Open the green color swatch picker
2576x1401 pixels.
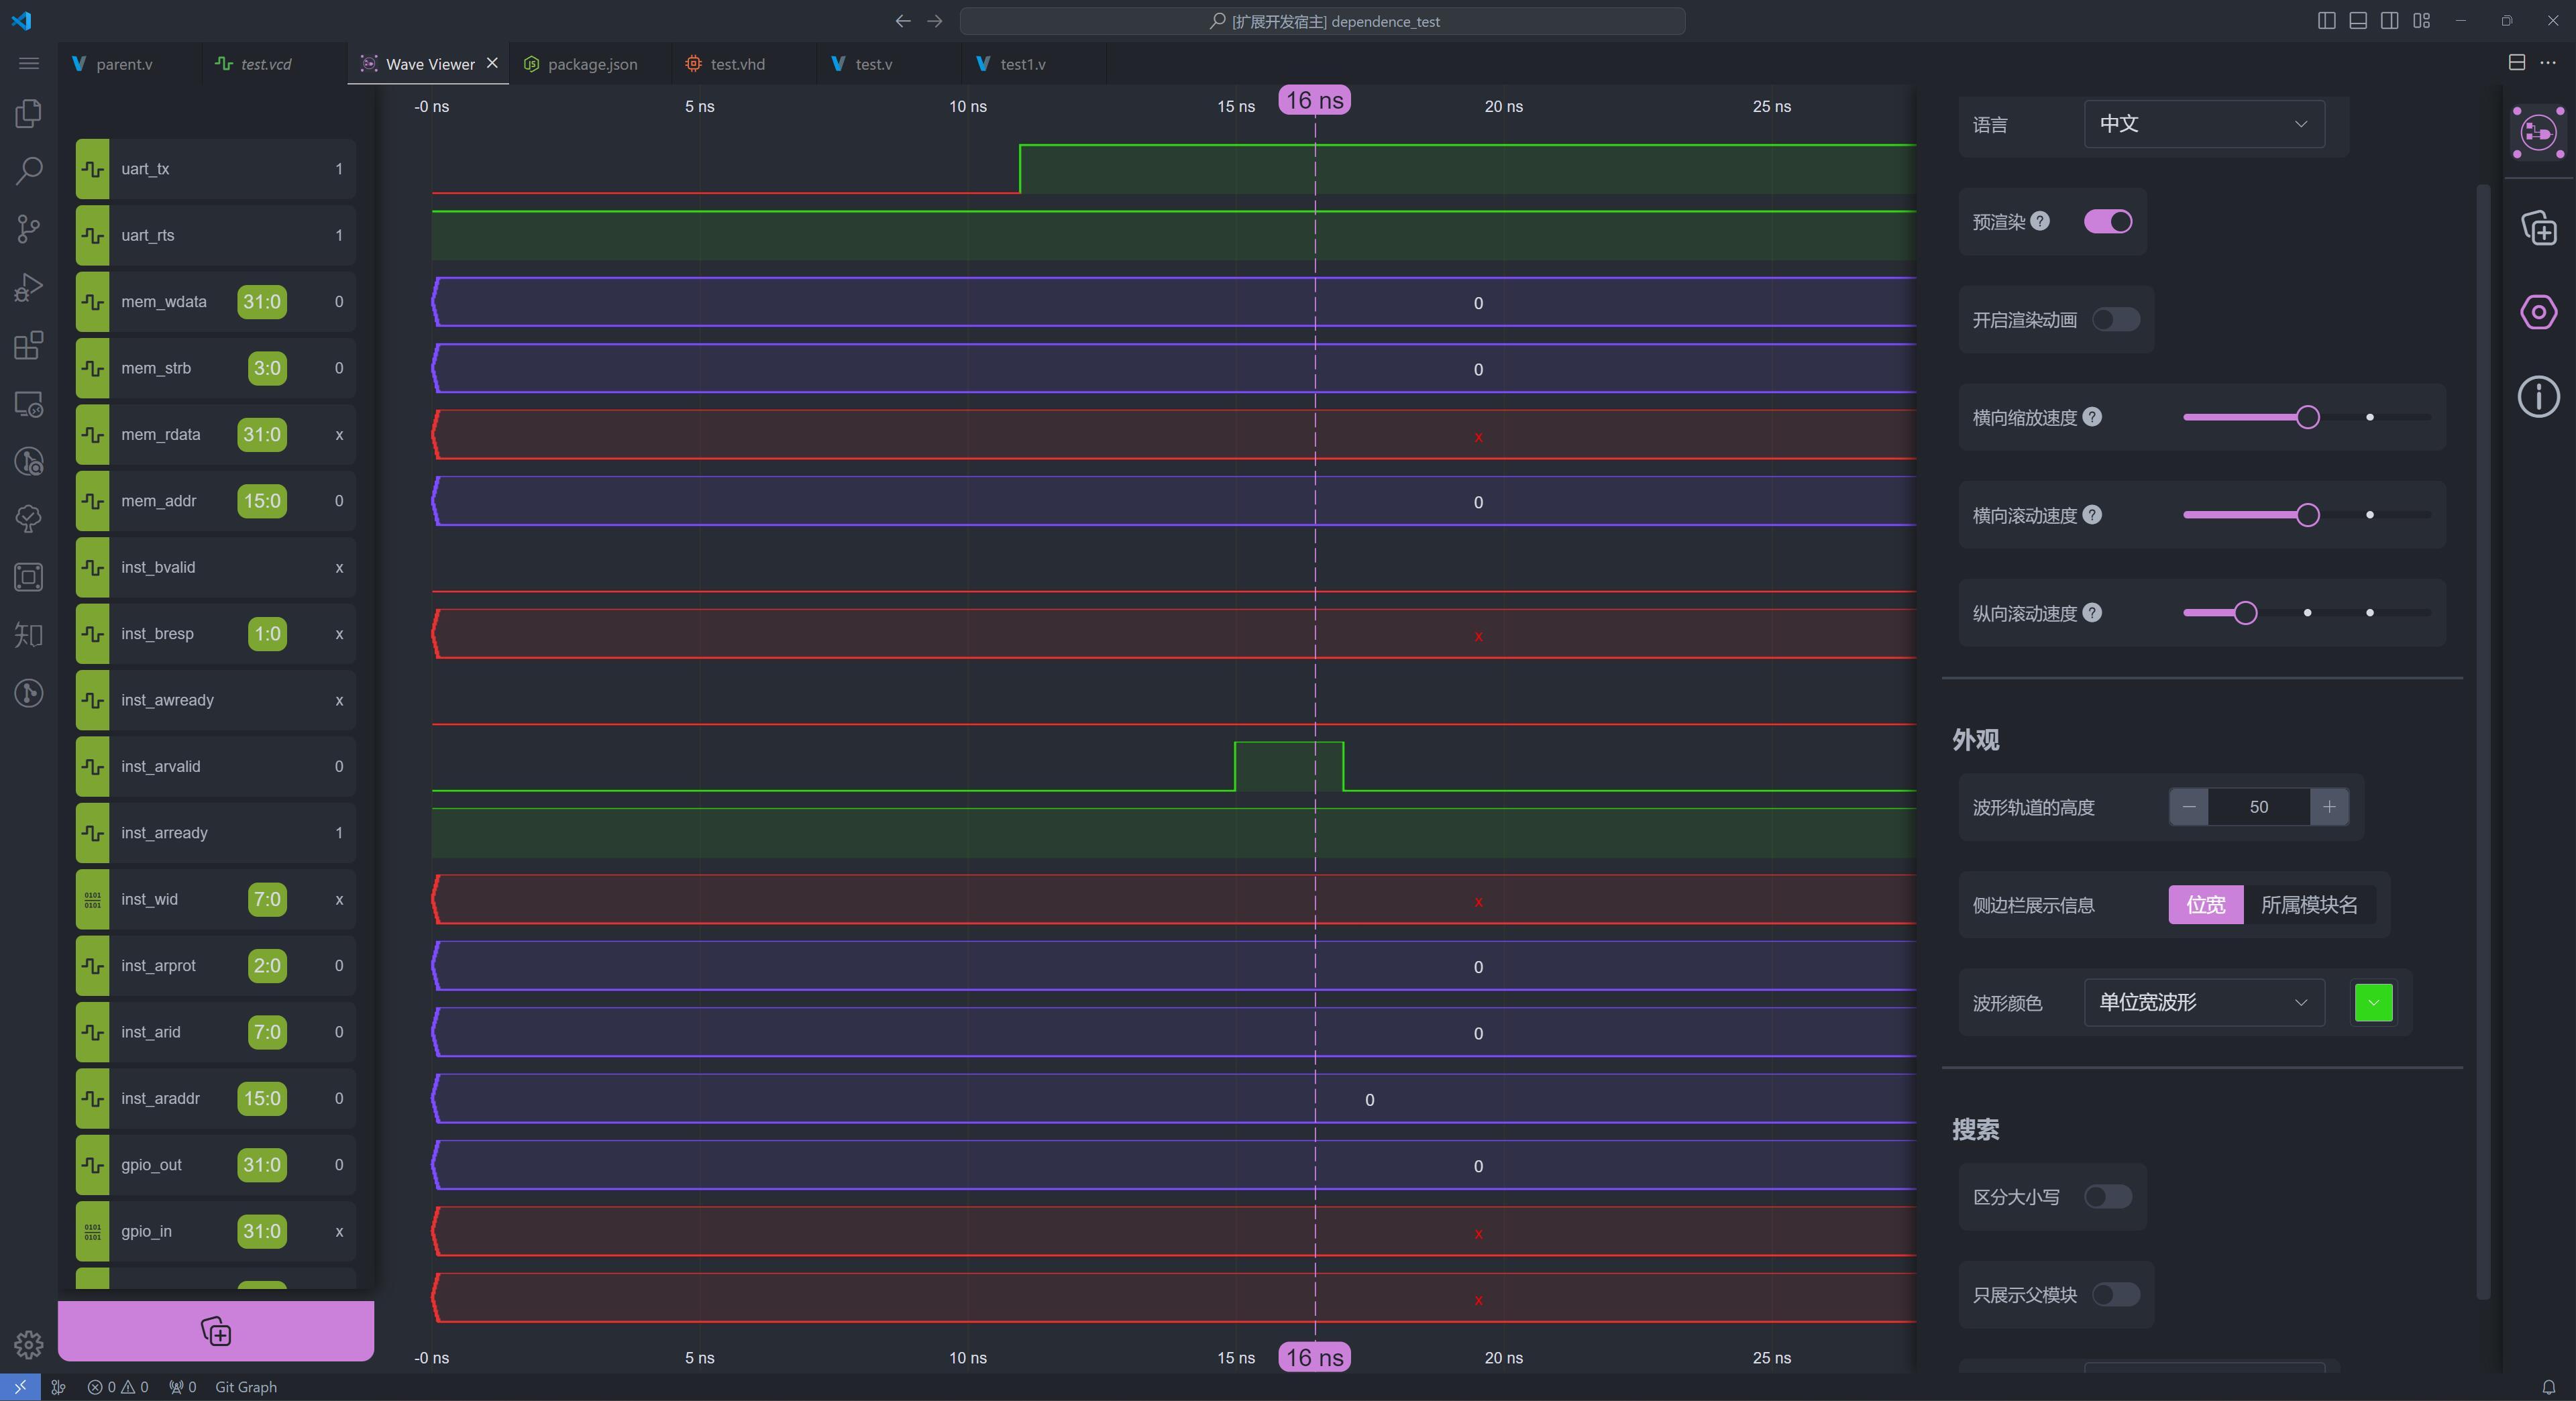point(2373,1002)
